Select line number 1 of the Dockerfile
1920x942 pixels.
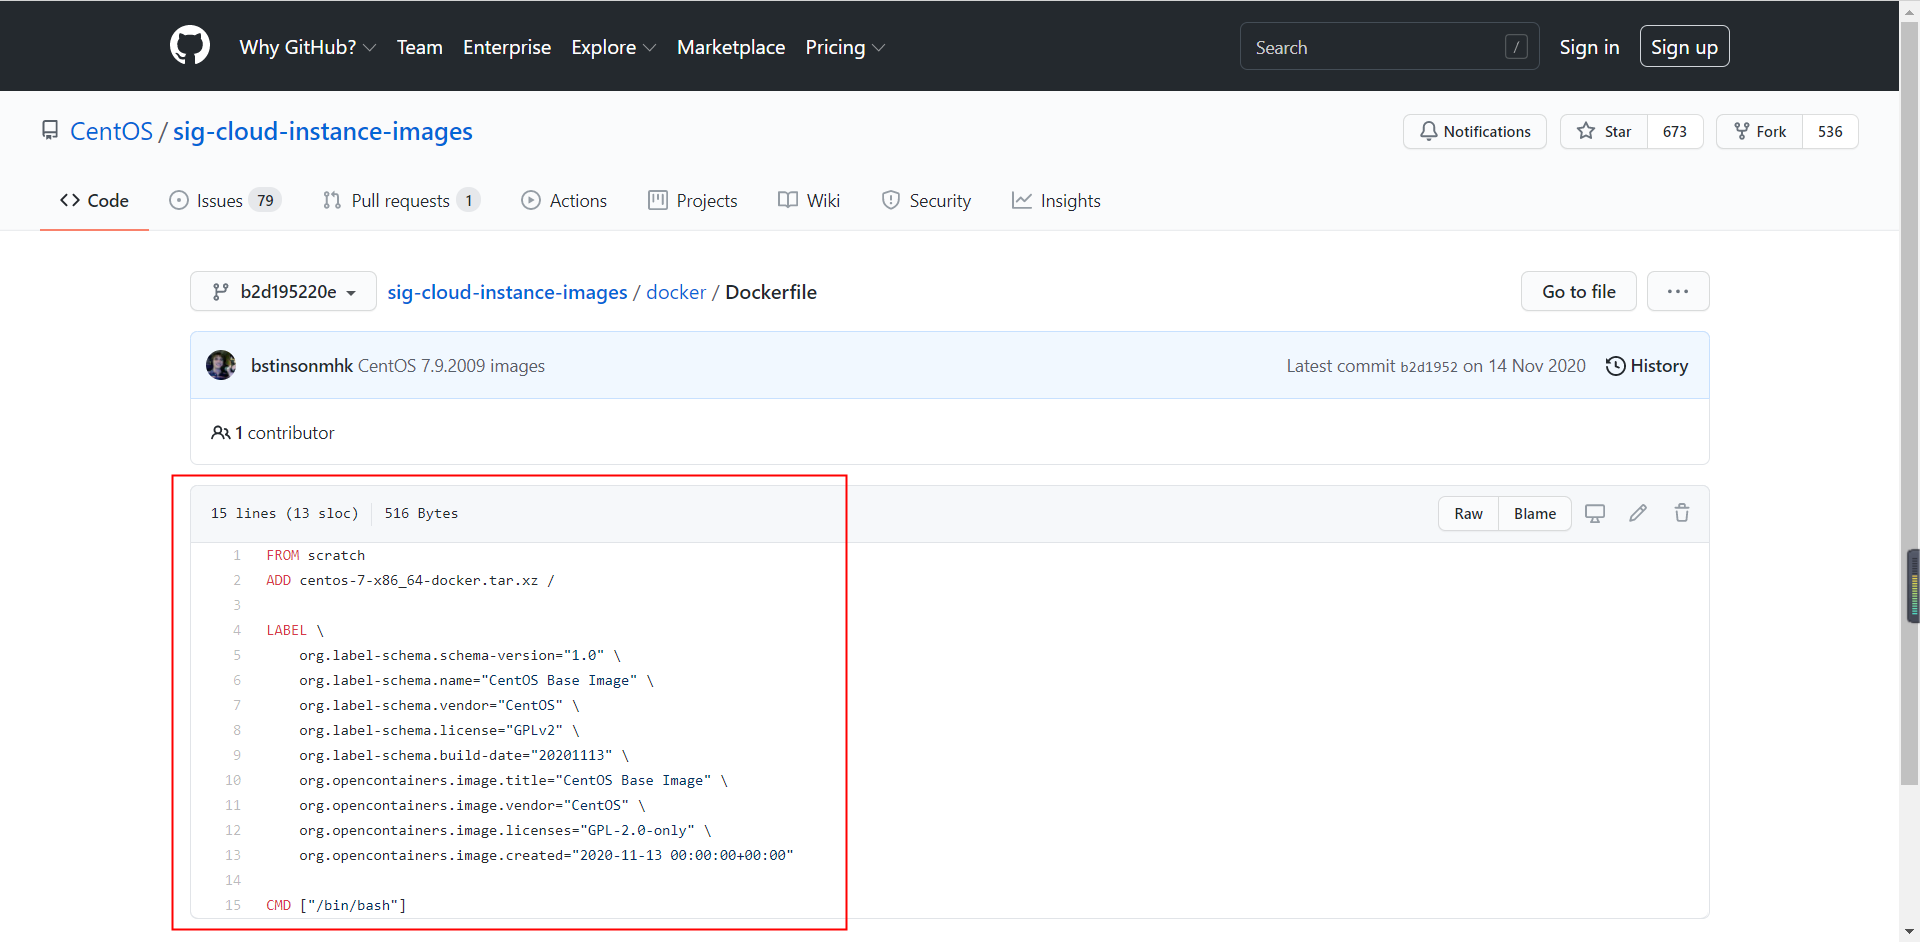[237, 555]
